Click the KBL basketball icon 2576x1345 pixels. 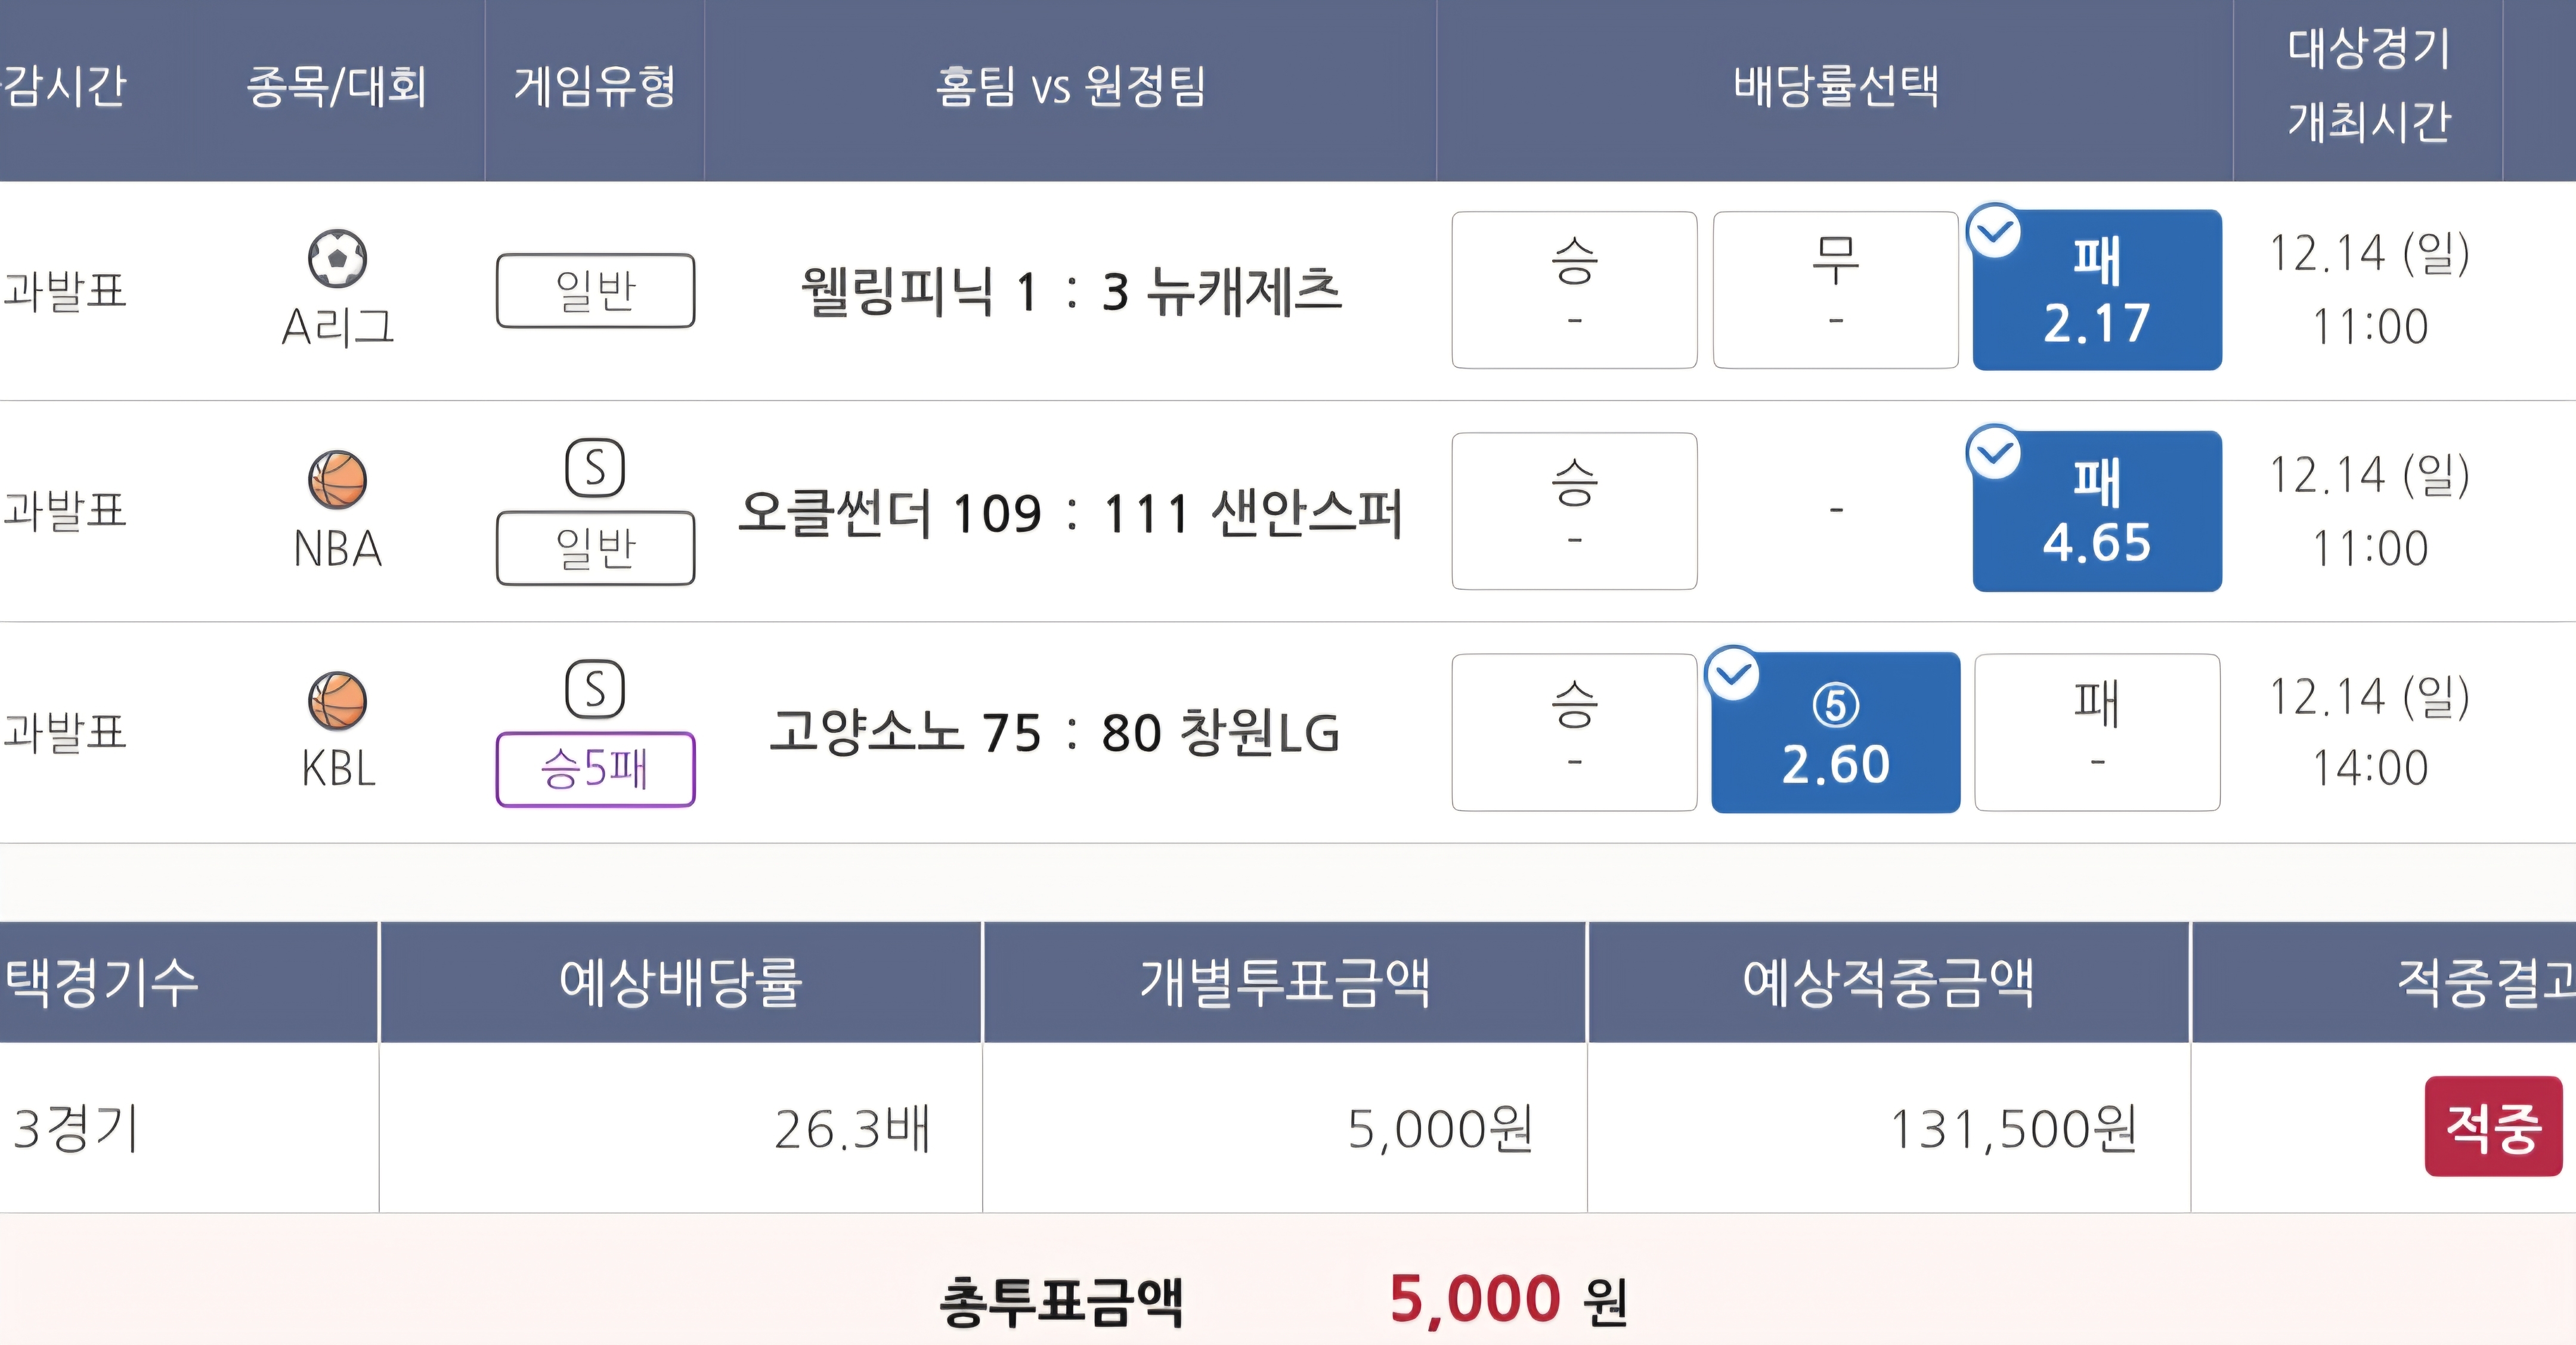[337, 700]
